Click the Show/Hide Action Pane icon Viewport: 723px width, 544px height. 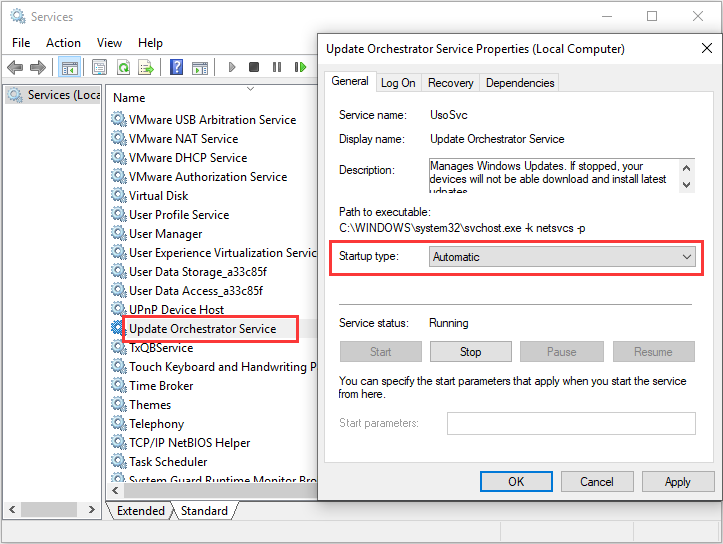pyautogui.click(x=200, y=67)
